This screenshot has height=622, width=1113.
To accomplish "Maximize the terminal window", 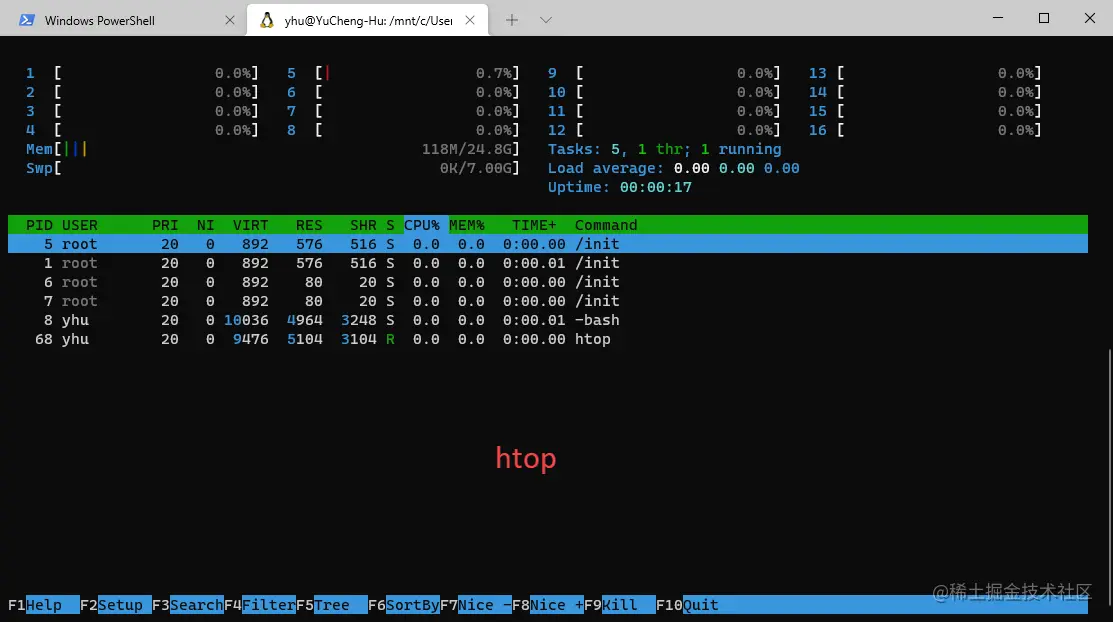I will [1043, 18].
